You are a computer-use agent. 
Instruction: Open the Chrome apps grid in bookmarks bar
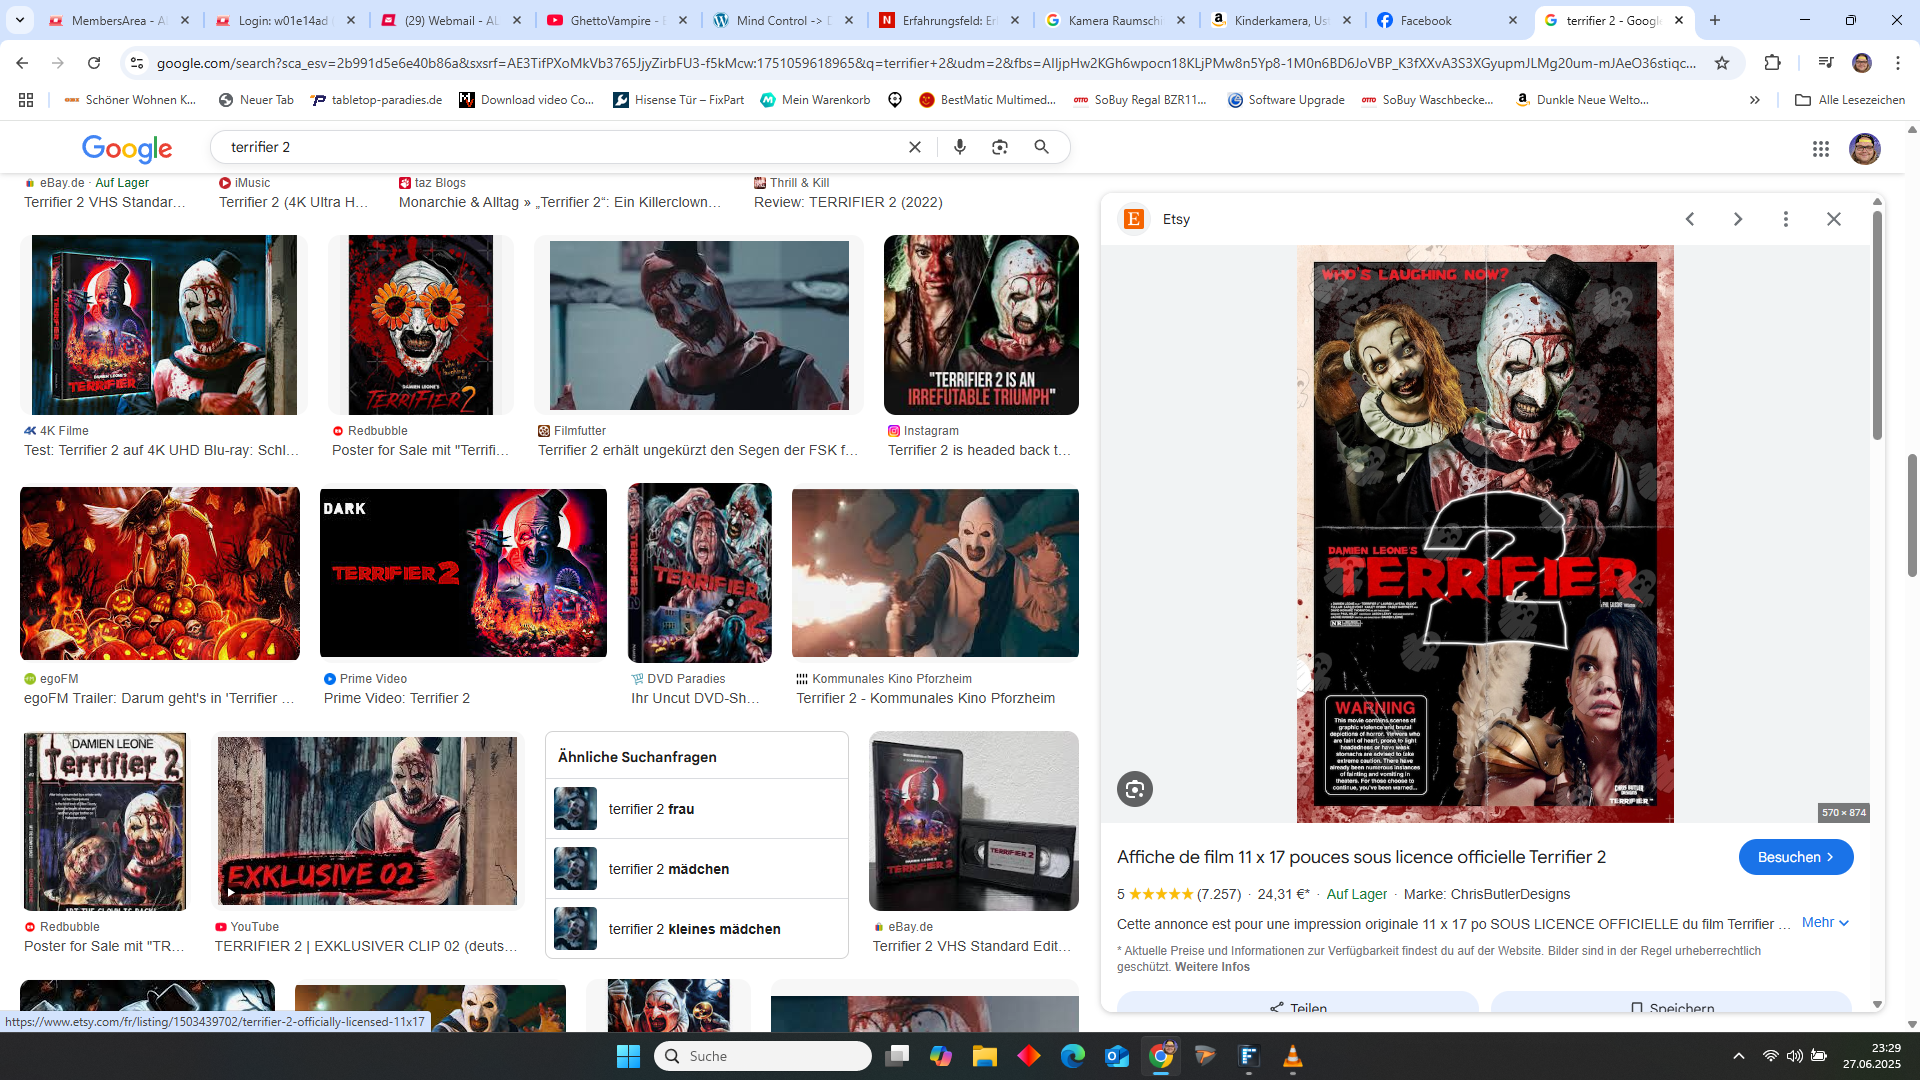click(x=26, y=100)
